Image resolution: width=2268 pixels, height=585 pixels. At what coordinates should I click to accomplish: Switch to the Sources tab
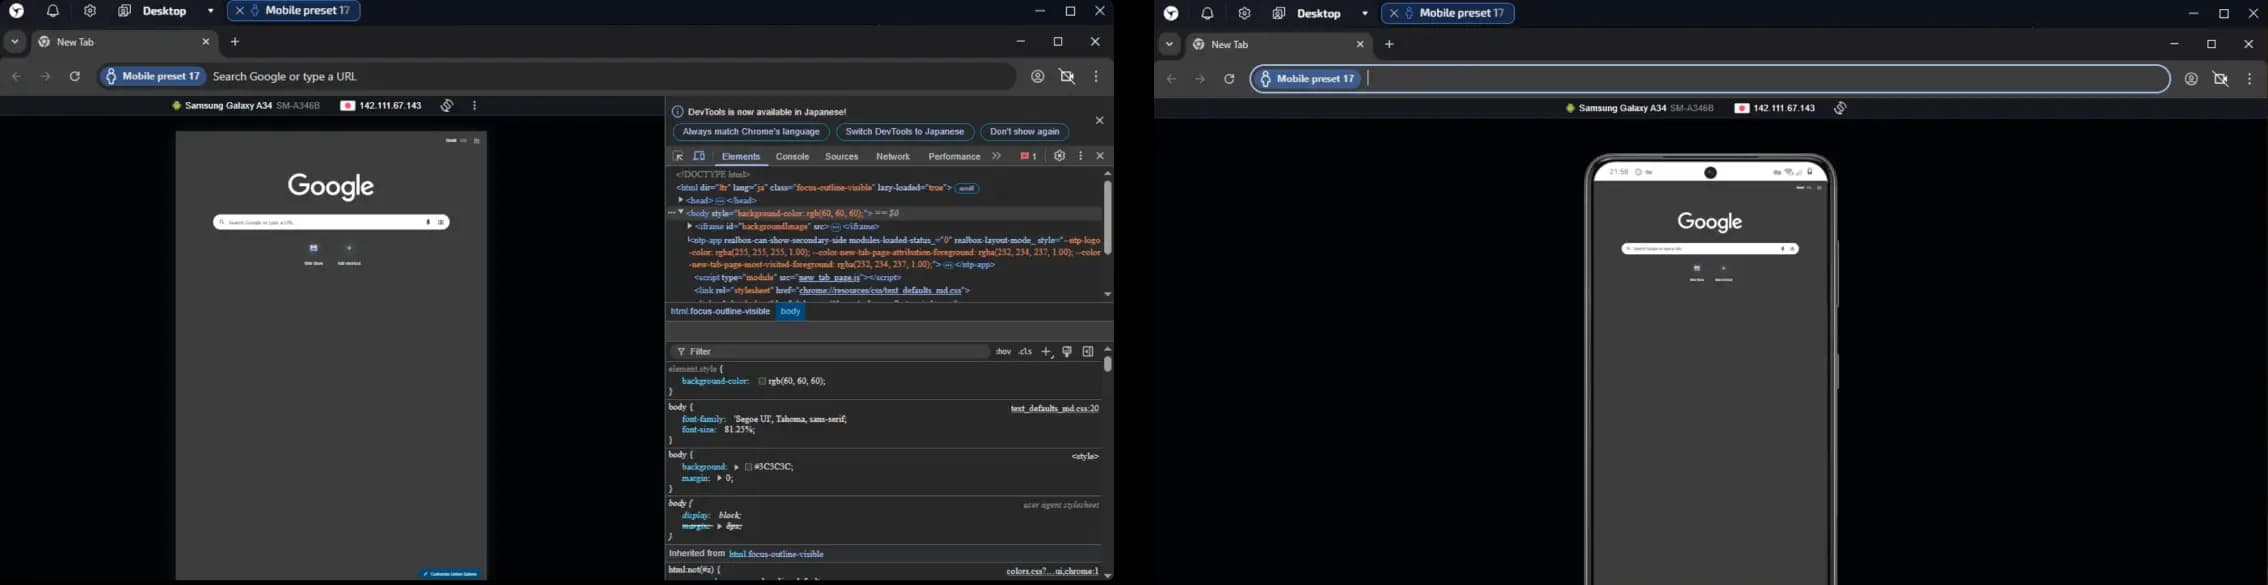(842, 157)
